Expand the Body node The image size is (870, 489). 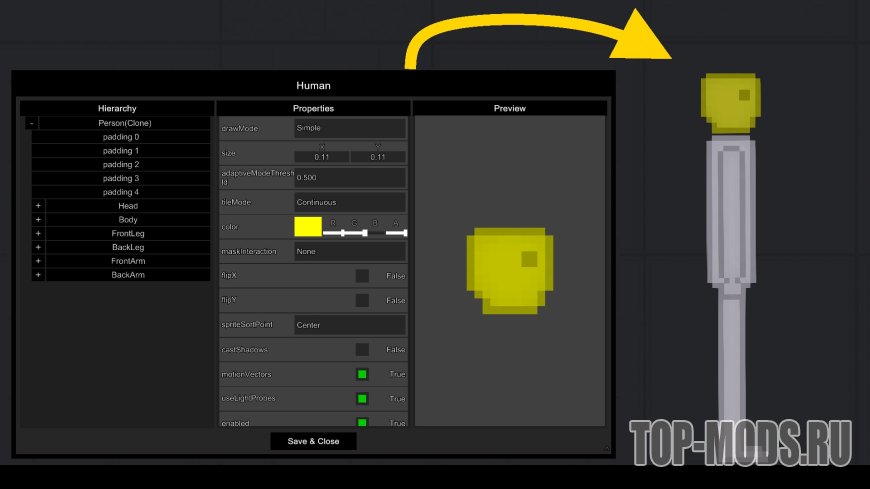pos(38,220)
